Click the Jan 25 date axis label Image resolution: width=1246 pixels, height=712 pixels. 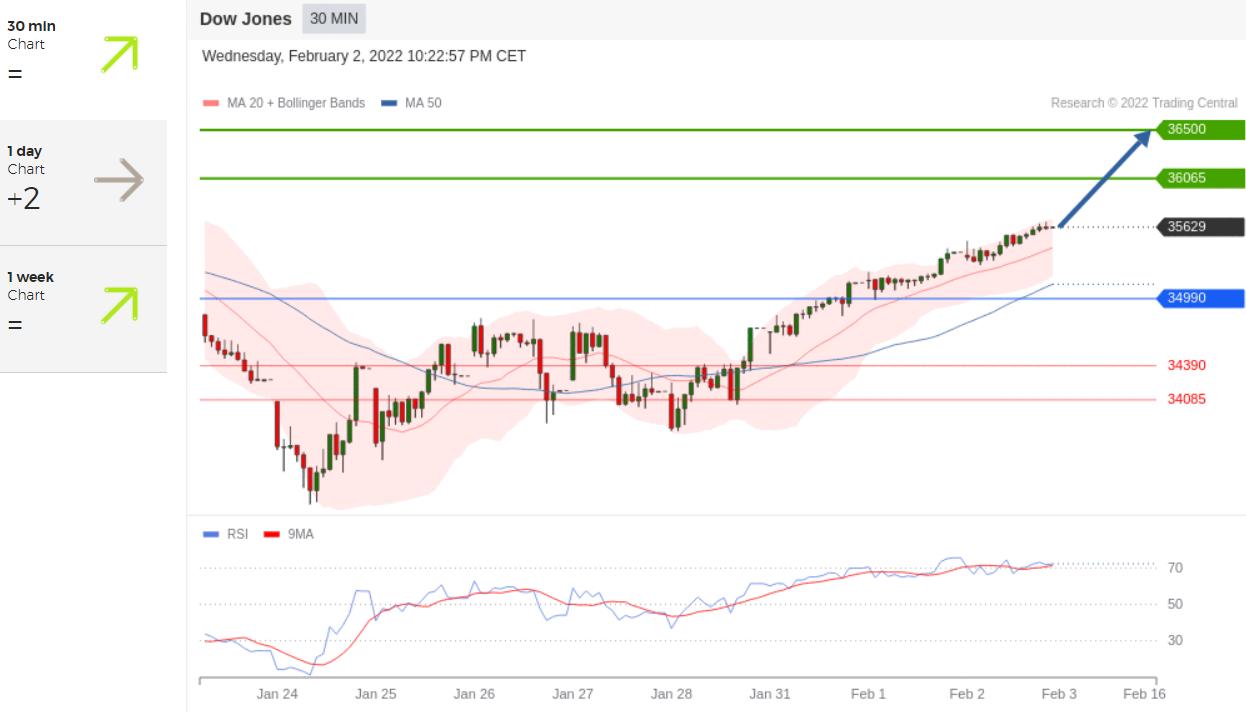(x=376, y=694)
